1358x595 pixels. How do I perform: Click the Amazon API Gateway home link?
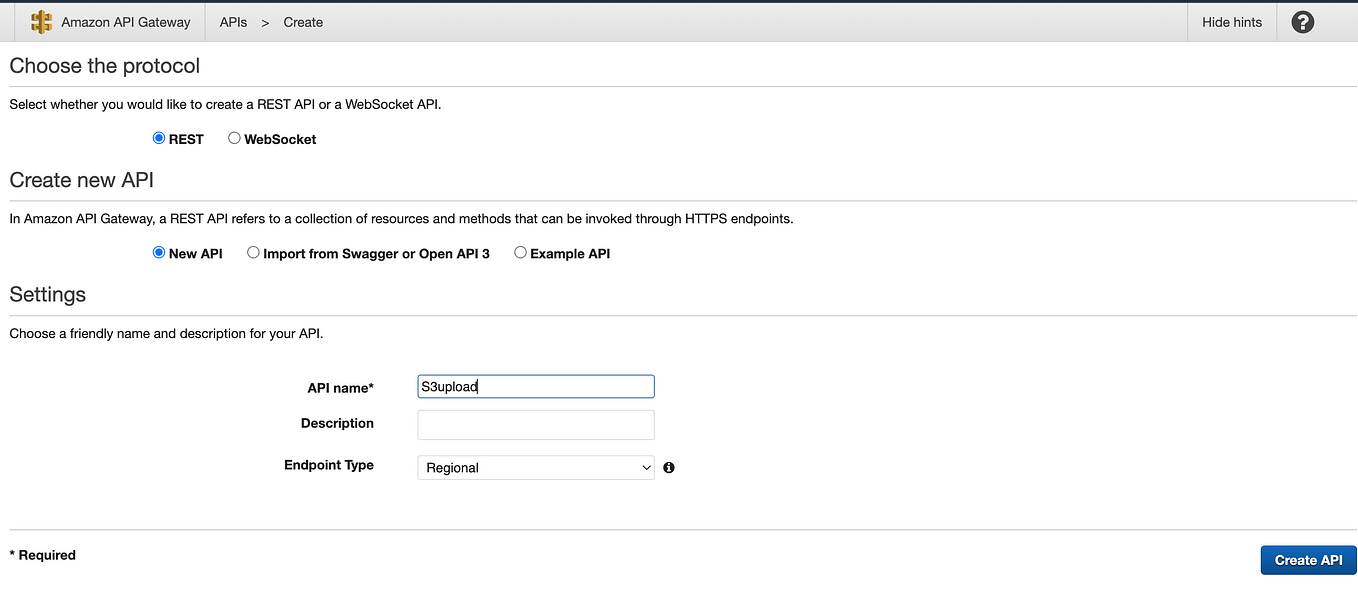(x=127, y=22)
